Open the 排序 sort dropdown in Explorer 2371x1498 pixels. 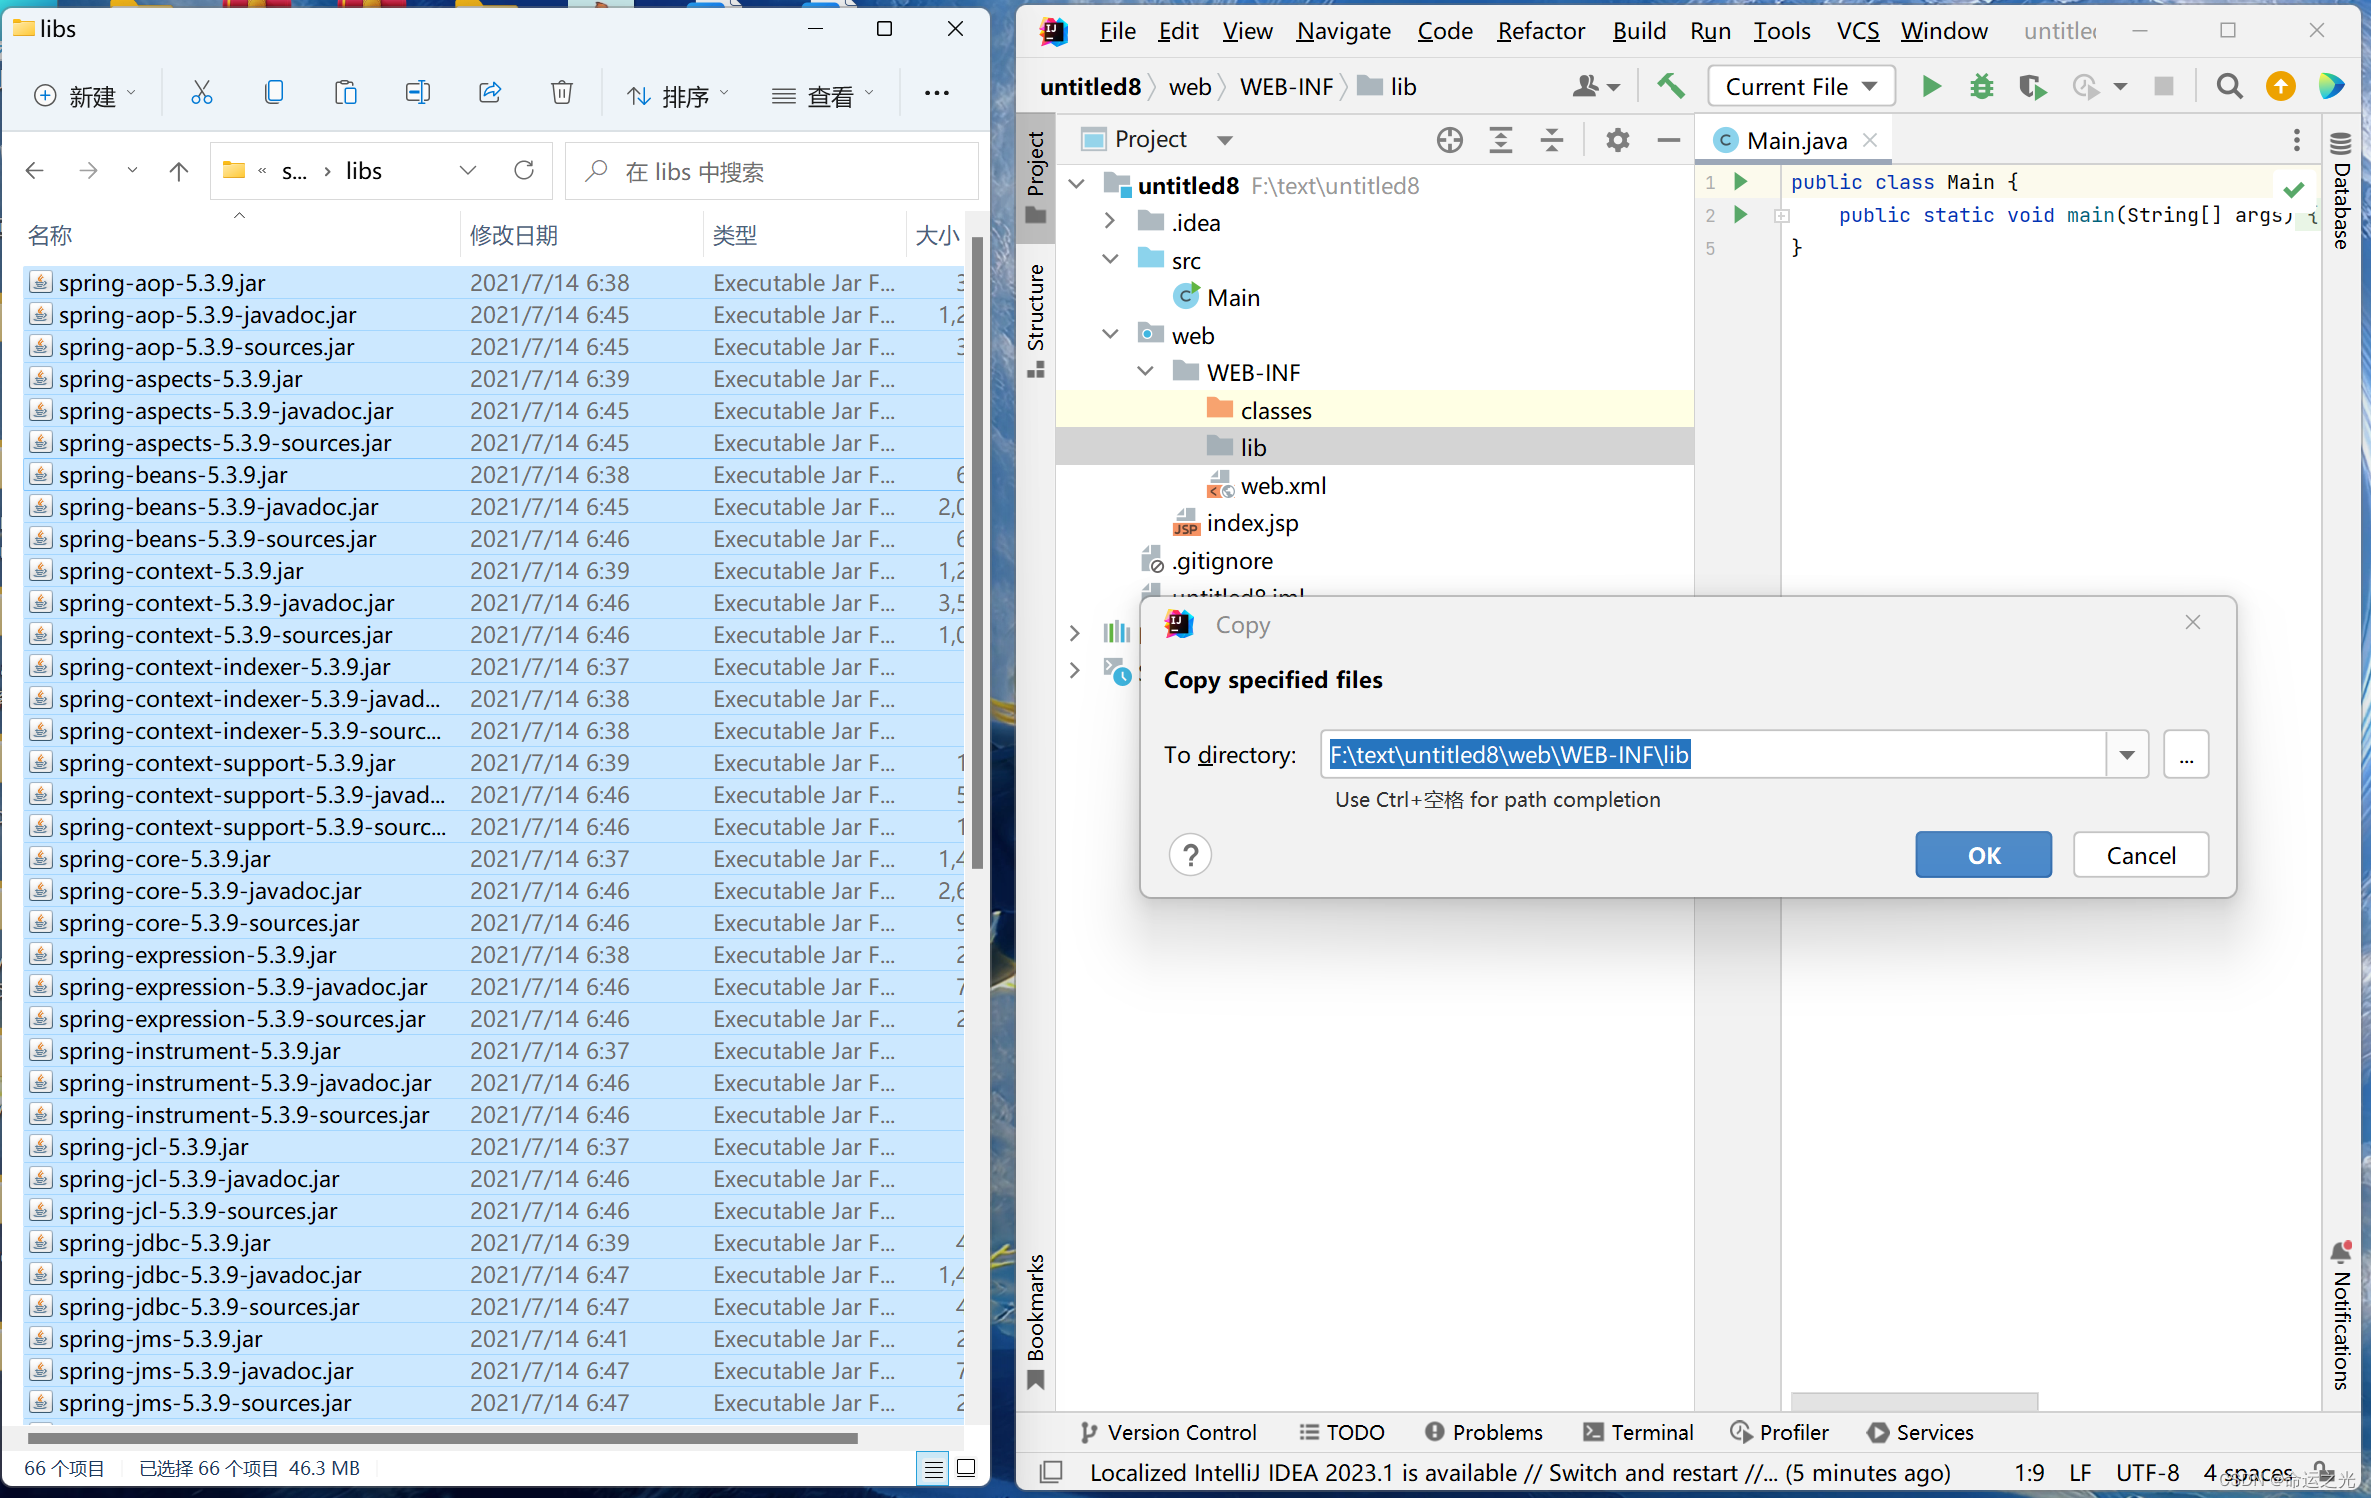[x=678, y=96]
